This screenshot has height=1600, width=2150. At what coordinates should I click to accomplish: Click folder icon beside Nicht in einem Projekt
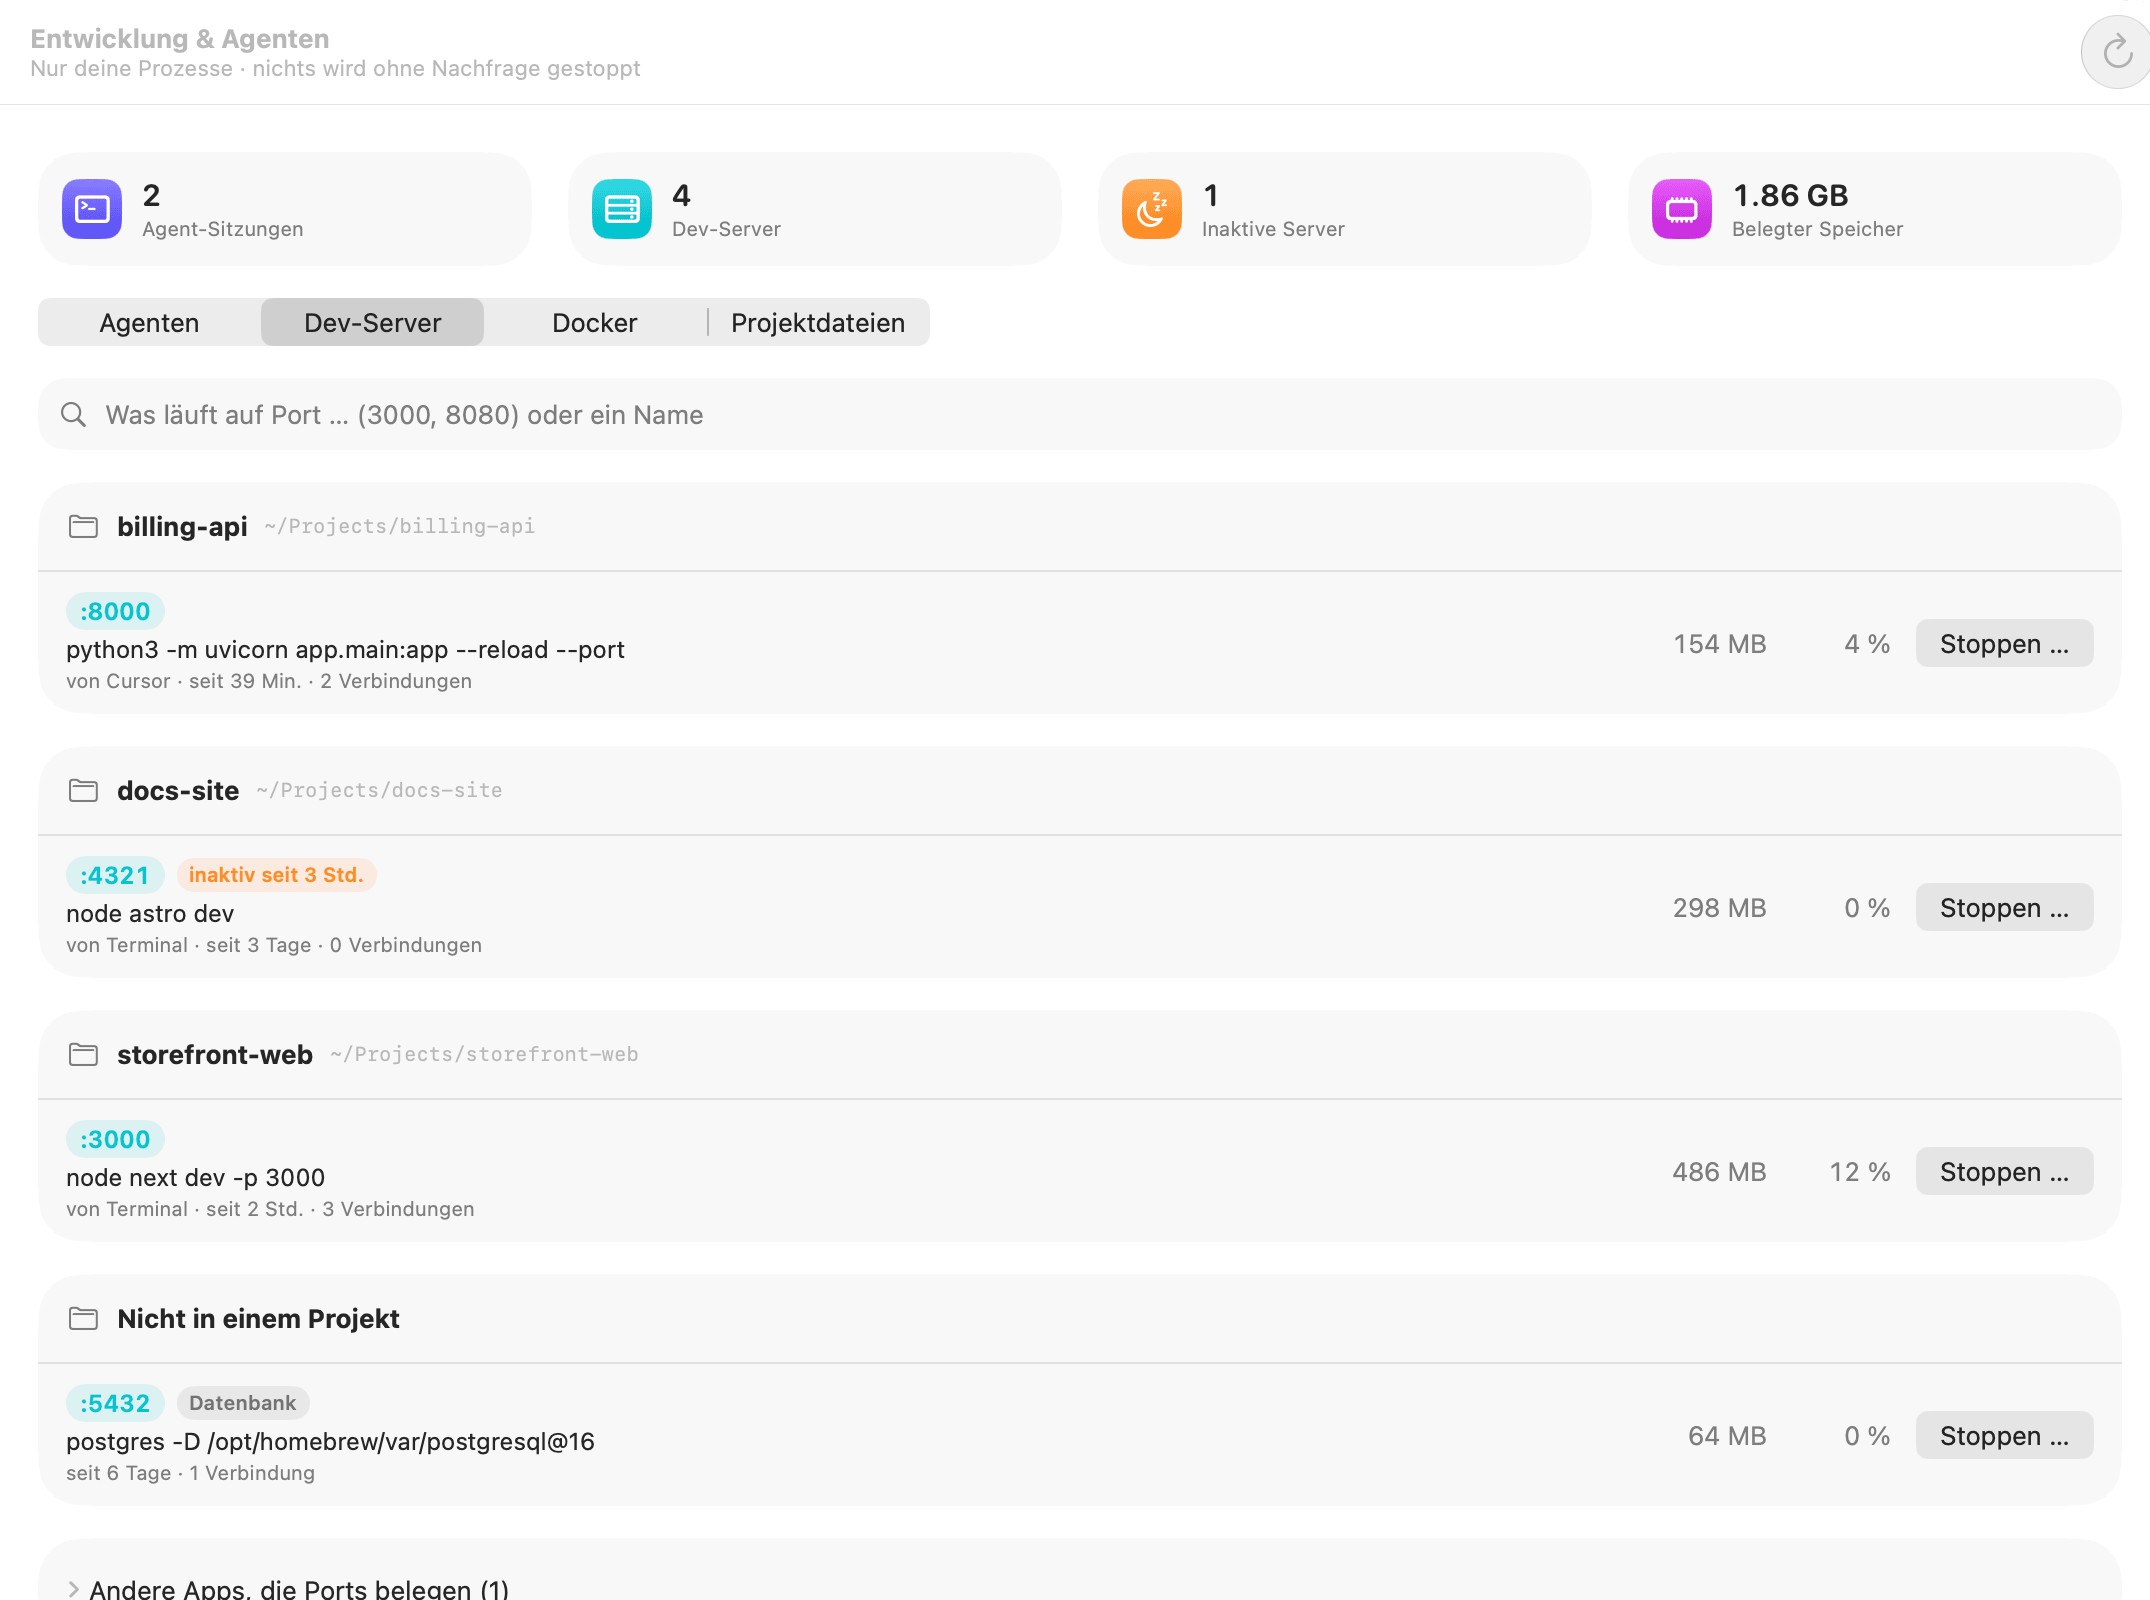(x=83, y=1318)
